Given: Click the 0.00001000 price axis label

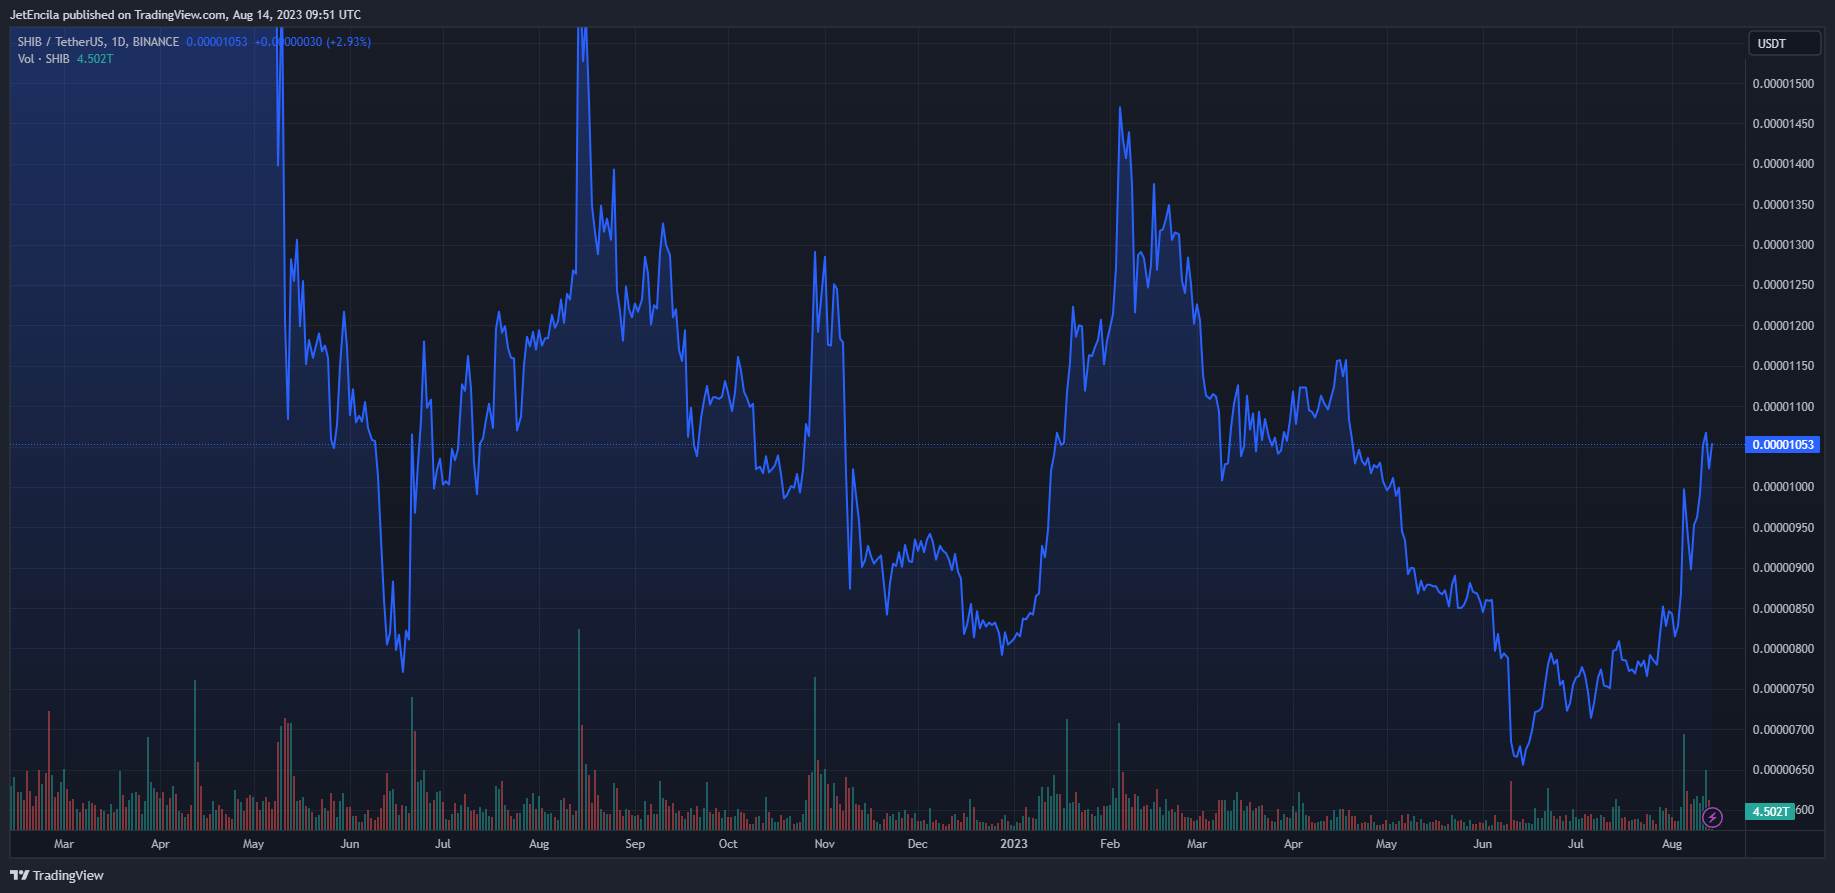Looking at the screenshot, I should tap(1783, 487).
